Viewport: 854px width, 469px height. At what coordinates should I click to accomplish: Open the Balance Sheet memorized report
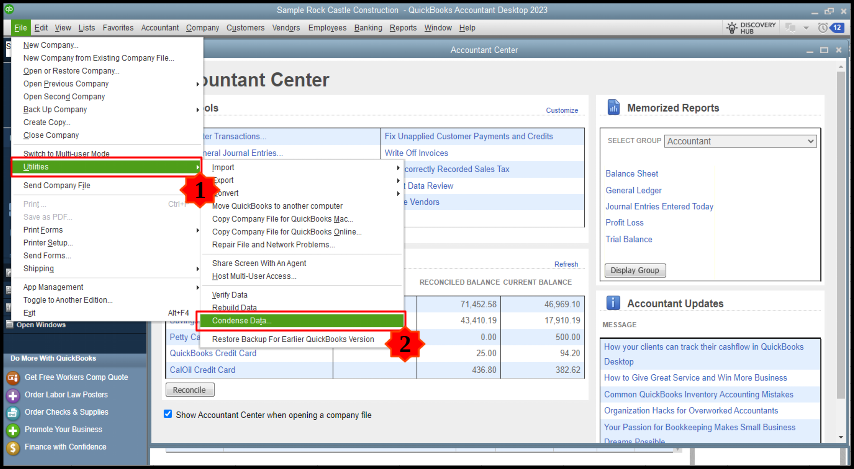coord(631,174)
